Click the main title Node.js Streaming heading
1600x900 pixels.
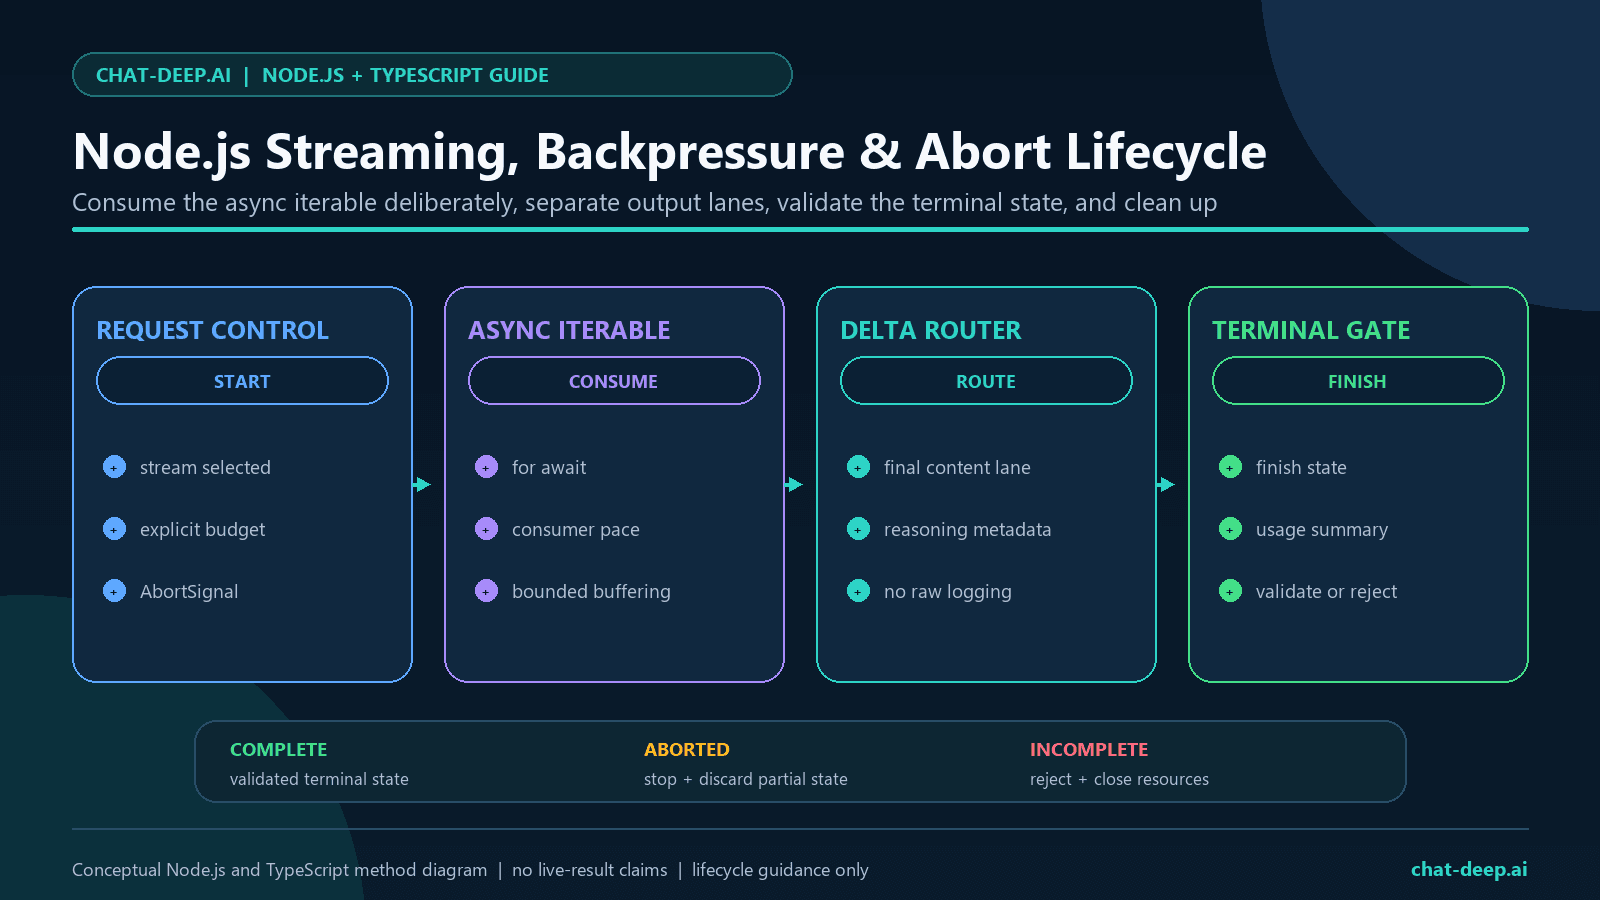tap(670, 152)
